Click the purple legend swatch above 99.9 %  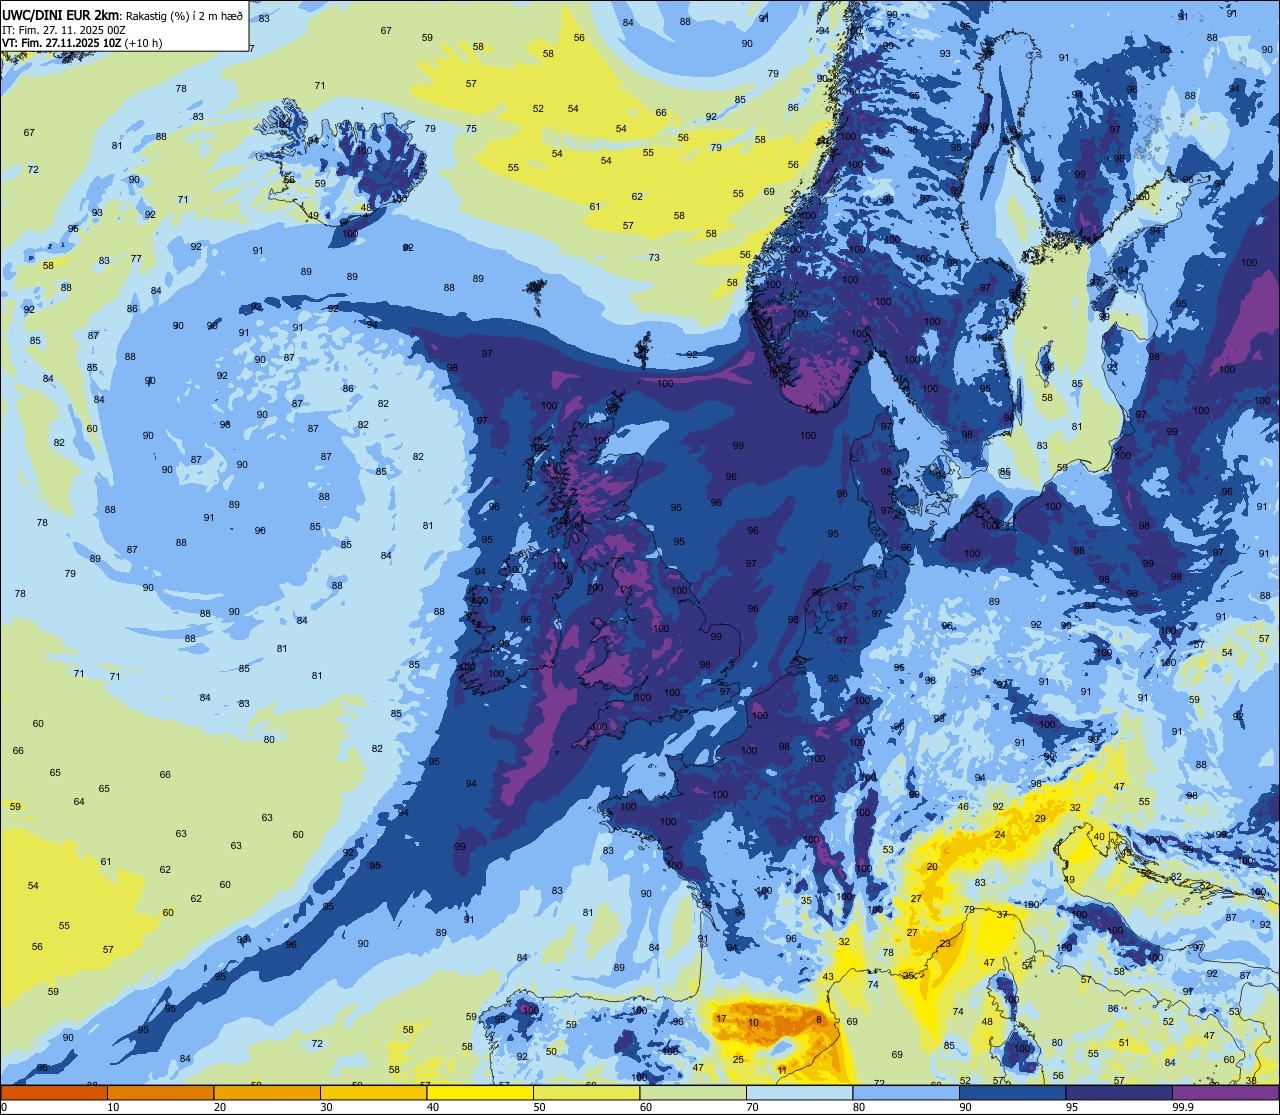1225,1093
